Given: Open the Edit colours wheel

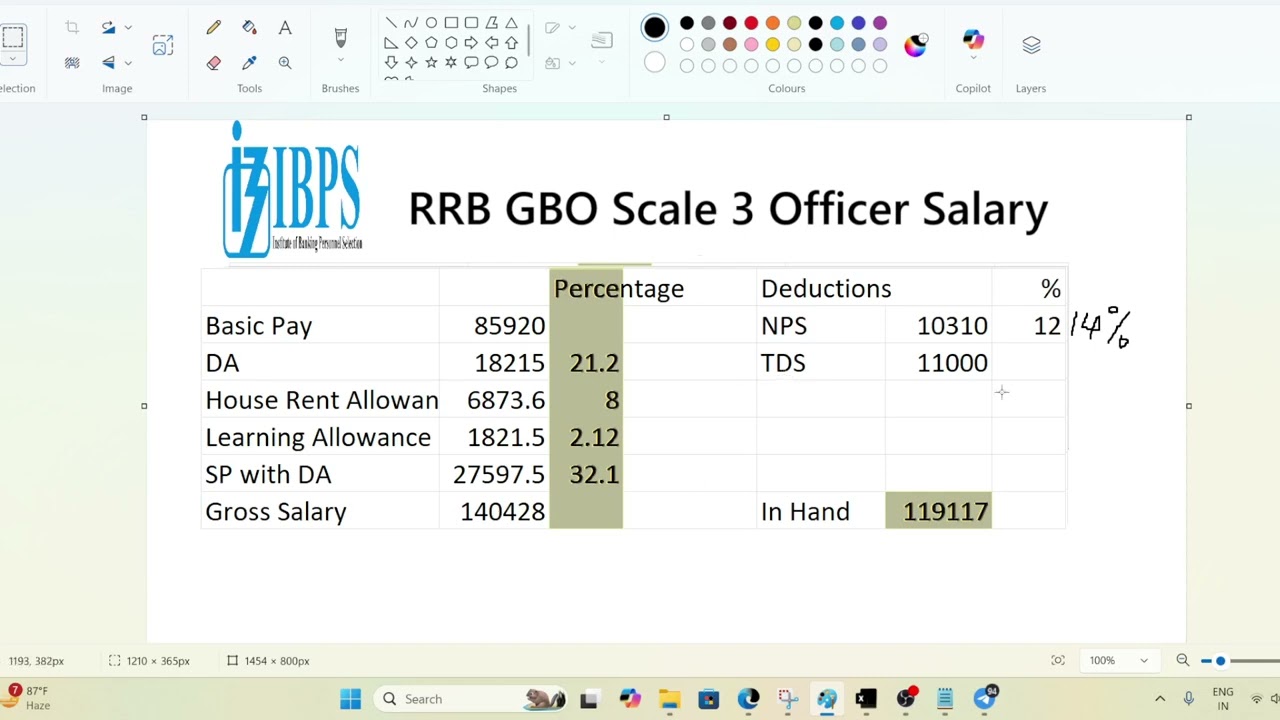Looking at the screenshot, I should 915,45.
